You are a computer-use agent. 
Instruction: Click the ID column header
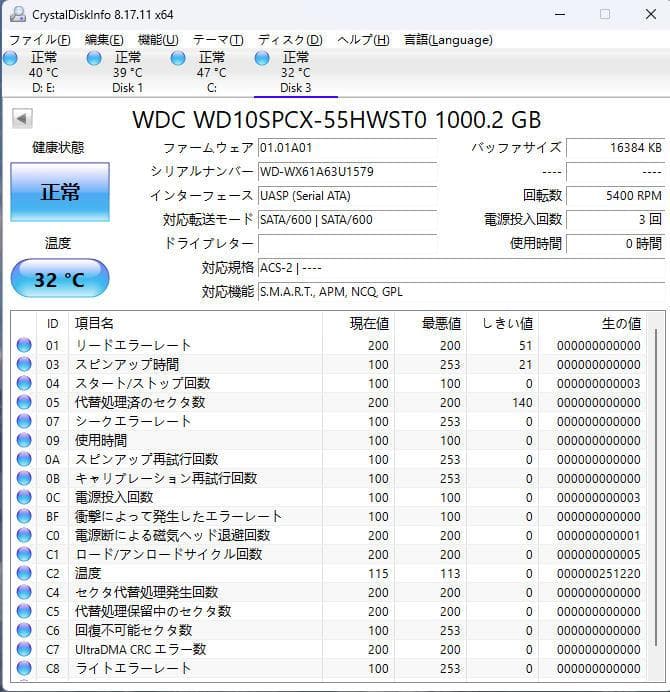tap(53, 323)
